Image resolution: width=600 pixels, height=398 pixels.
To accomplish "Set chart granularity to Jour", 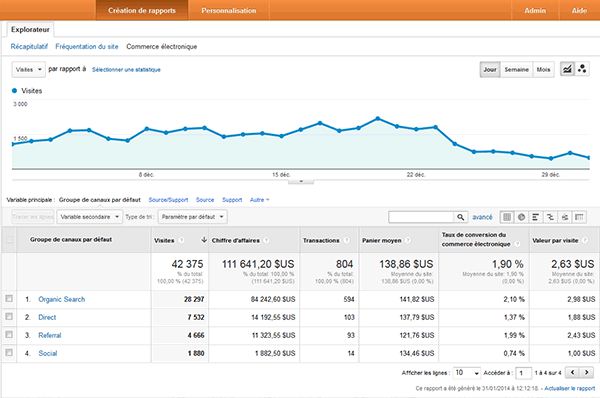I will 490,70.
